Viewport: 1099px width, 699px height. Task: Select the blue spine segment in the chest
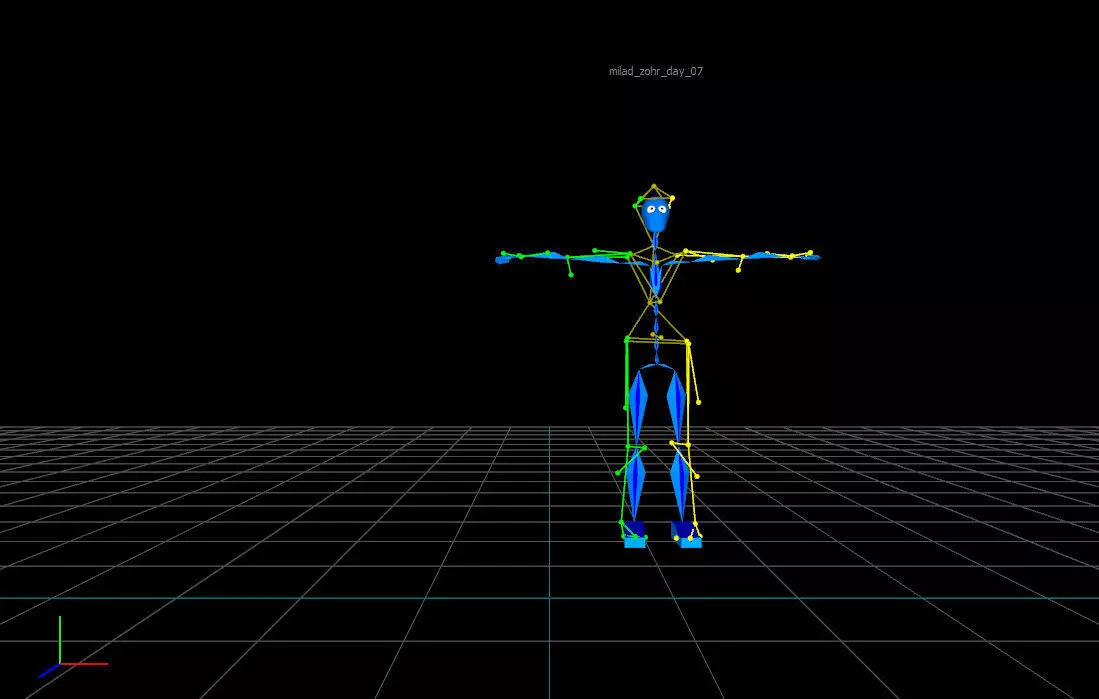pos(655,279)
